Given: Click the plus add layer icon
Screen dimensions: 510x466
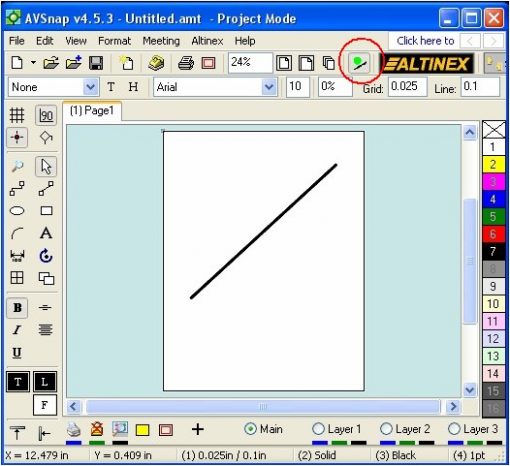Looking at the screenshot, I should 198,429.
